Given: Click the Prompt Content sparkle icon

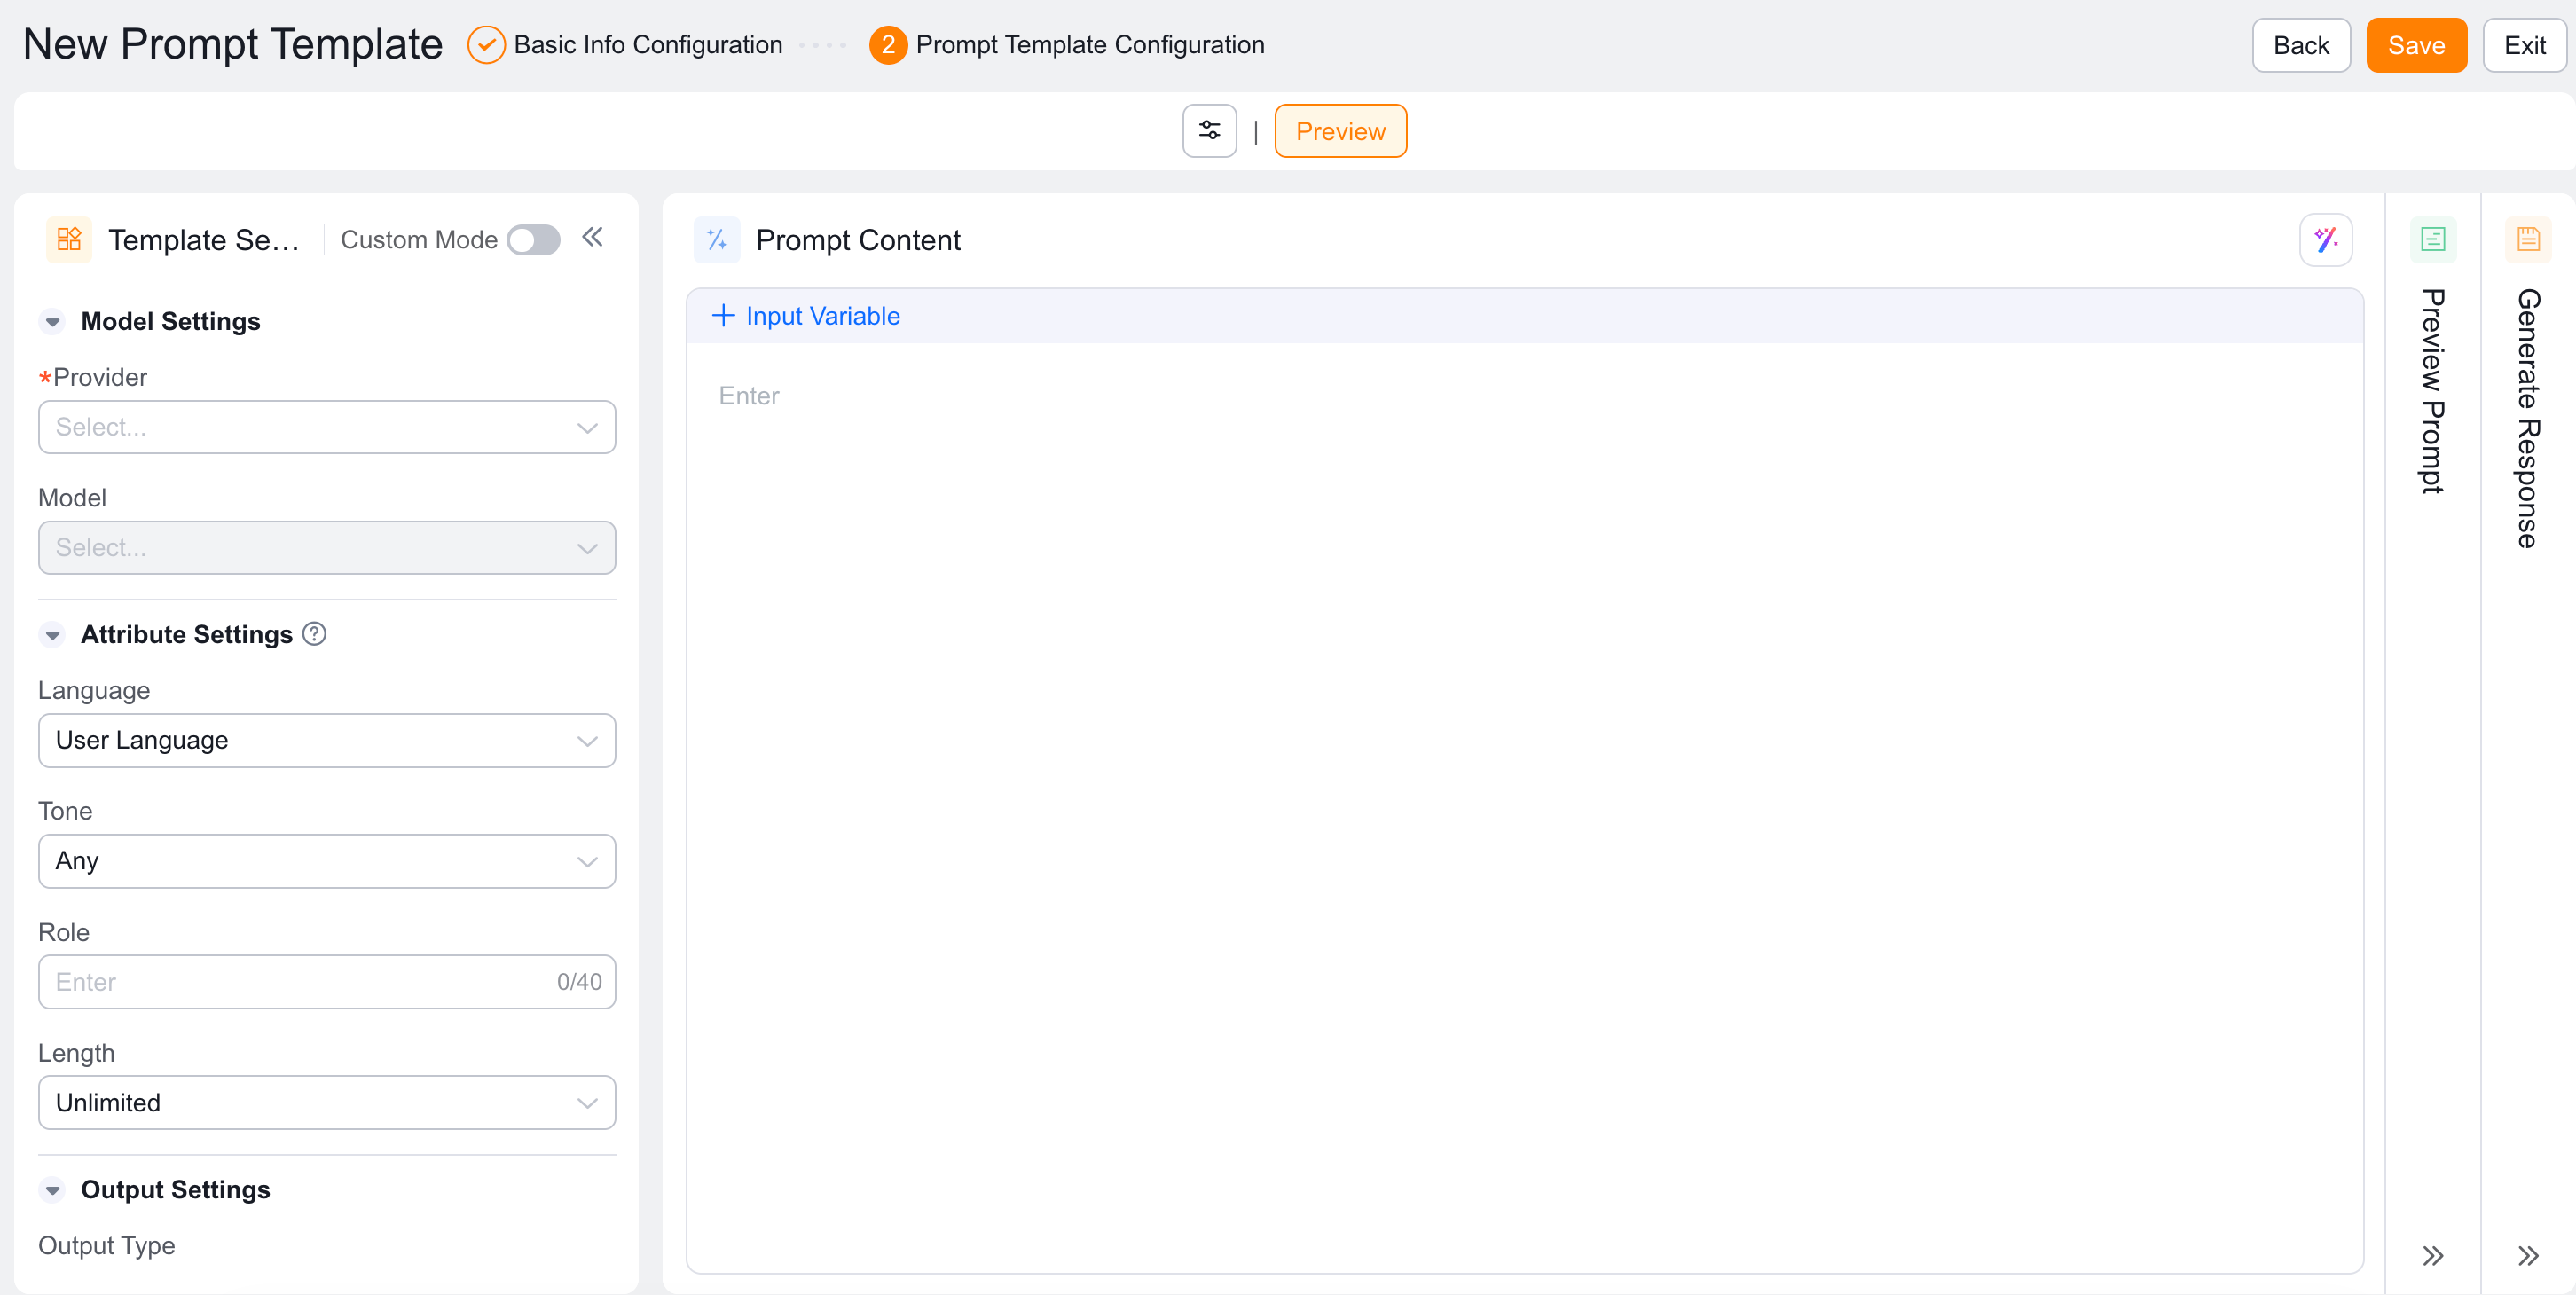Looking at the screenshot, I should coord(717,240).
